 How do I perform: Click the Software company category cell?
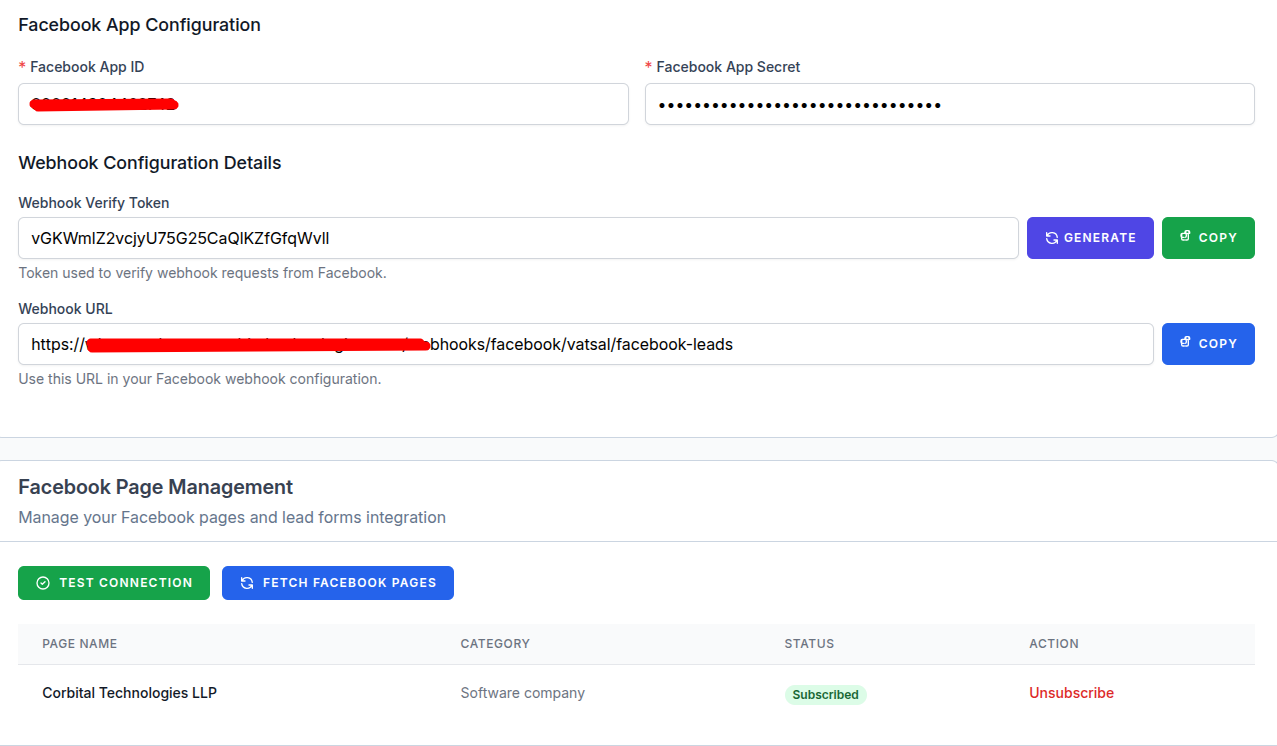point(522,693)
